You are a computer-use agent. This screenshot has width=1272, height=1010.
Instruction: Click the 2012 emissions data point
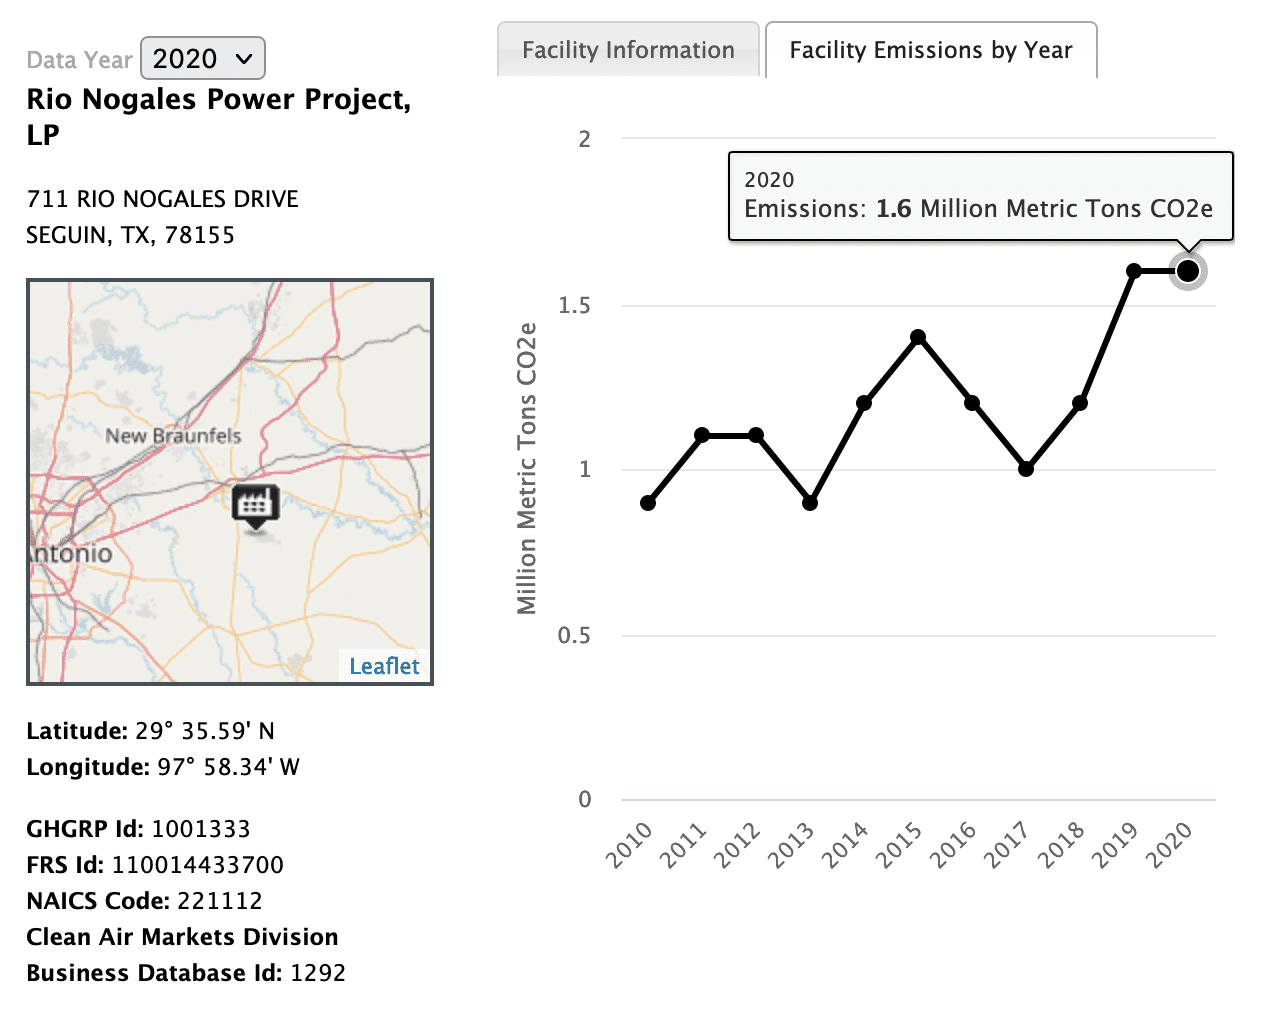pyautogui.click(x=756, y=435)
